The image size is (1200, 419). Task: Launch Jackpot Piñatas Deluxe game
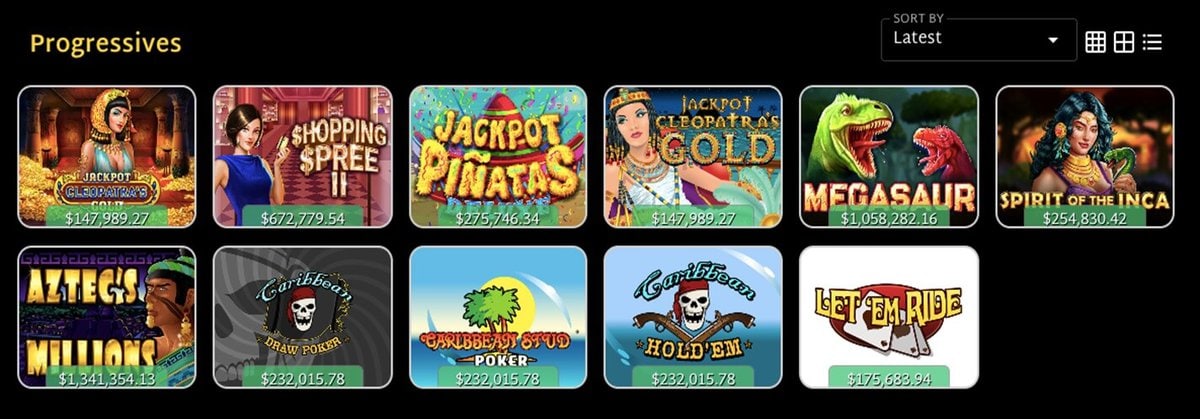coord(498,157)
